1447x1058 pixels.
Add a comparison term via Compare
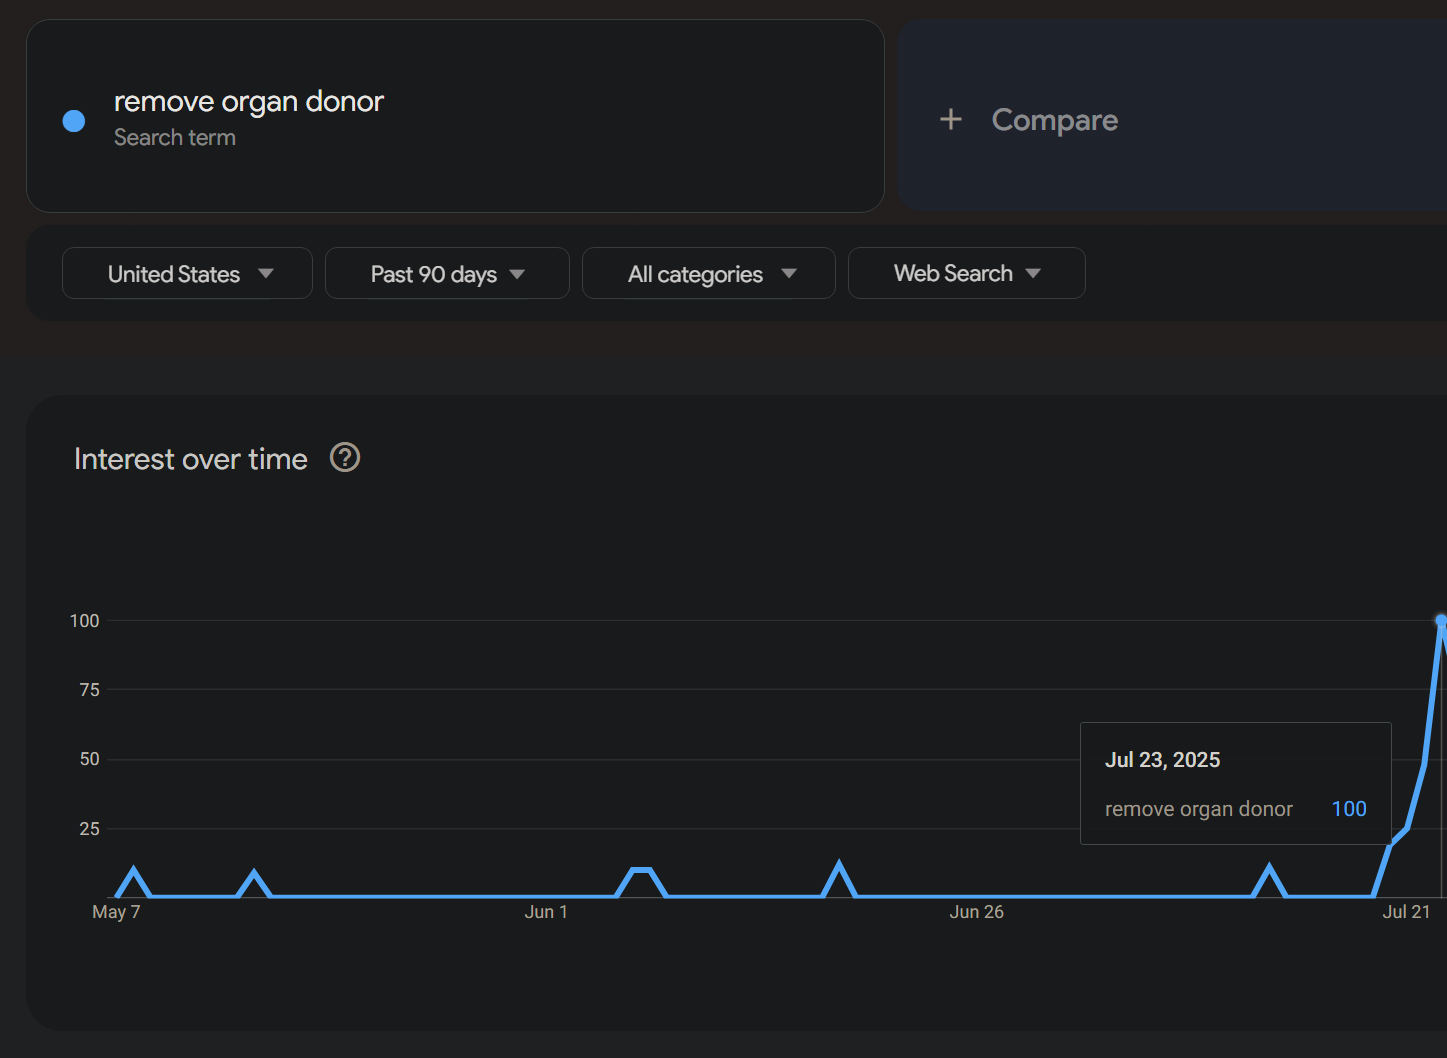(x=1172, y=116)
